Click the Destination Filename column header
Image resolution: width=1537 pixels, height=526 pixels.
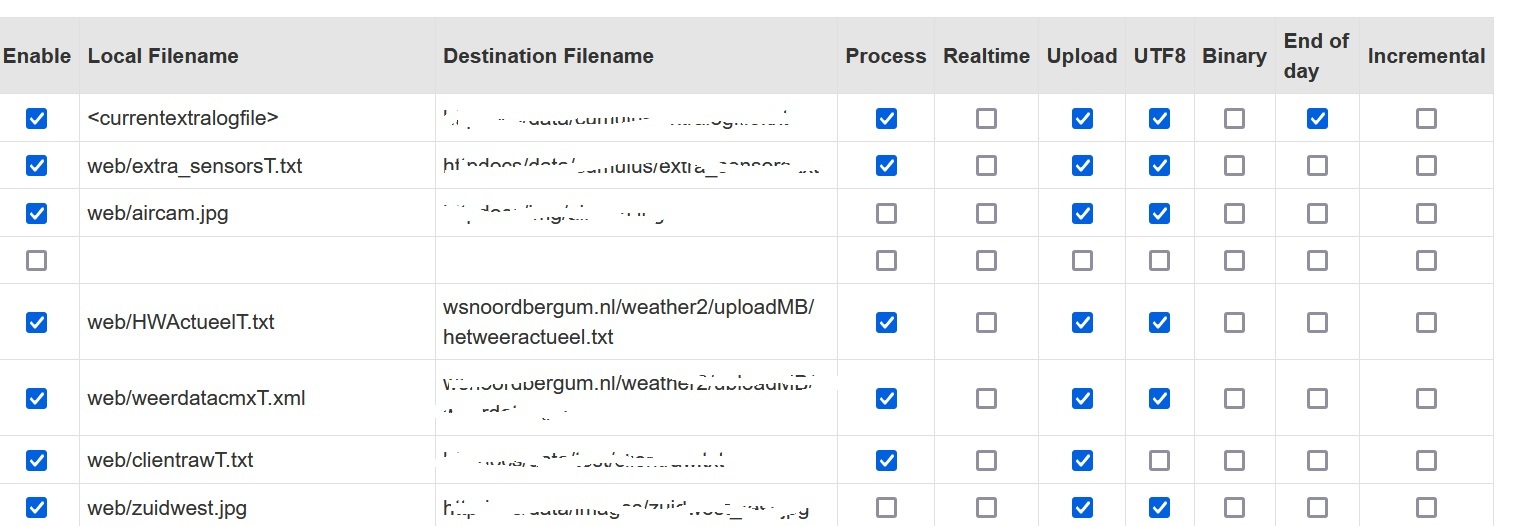pos(548,56)
